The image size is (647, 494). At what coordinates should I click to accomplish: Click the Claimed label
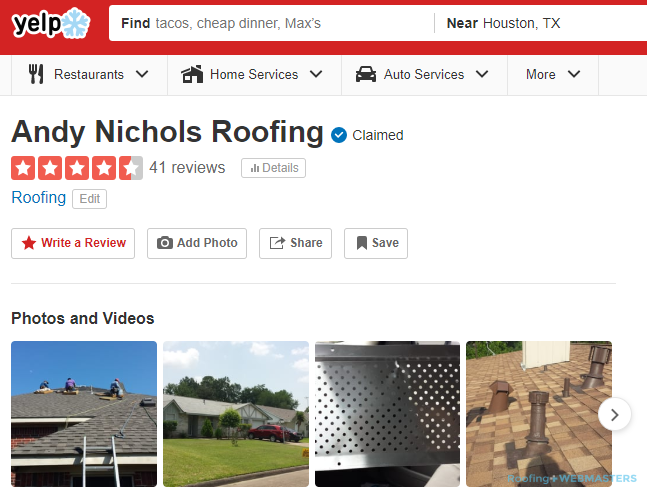pos(378,135)
